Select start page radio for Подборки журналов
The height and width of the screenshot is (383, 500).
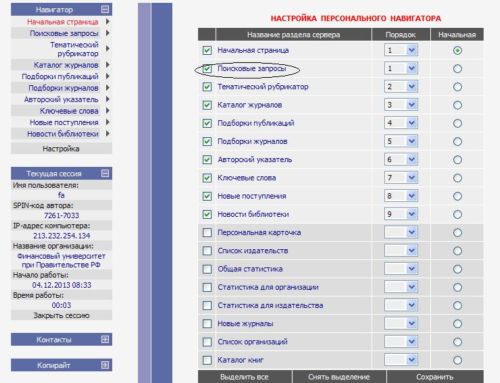(457, 141)
